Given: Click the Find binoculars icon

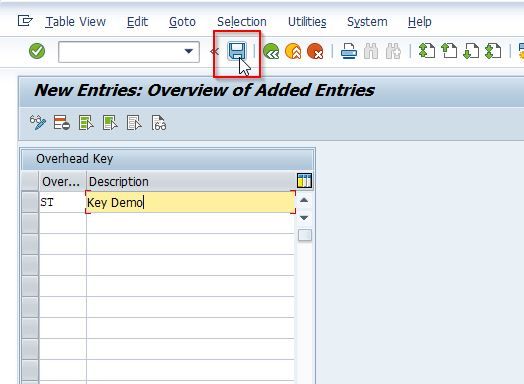Looking at the screenshot, I should (371, 51).
